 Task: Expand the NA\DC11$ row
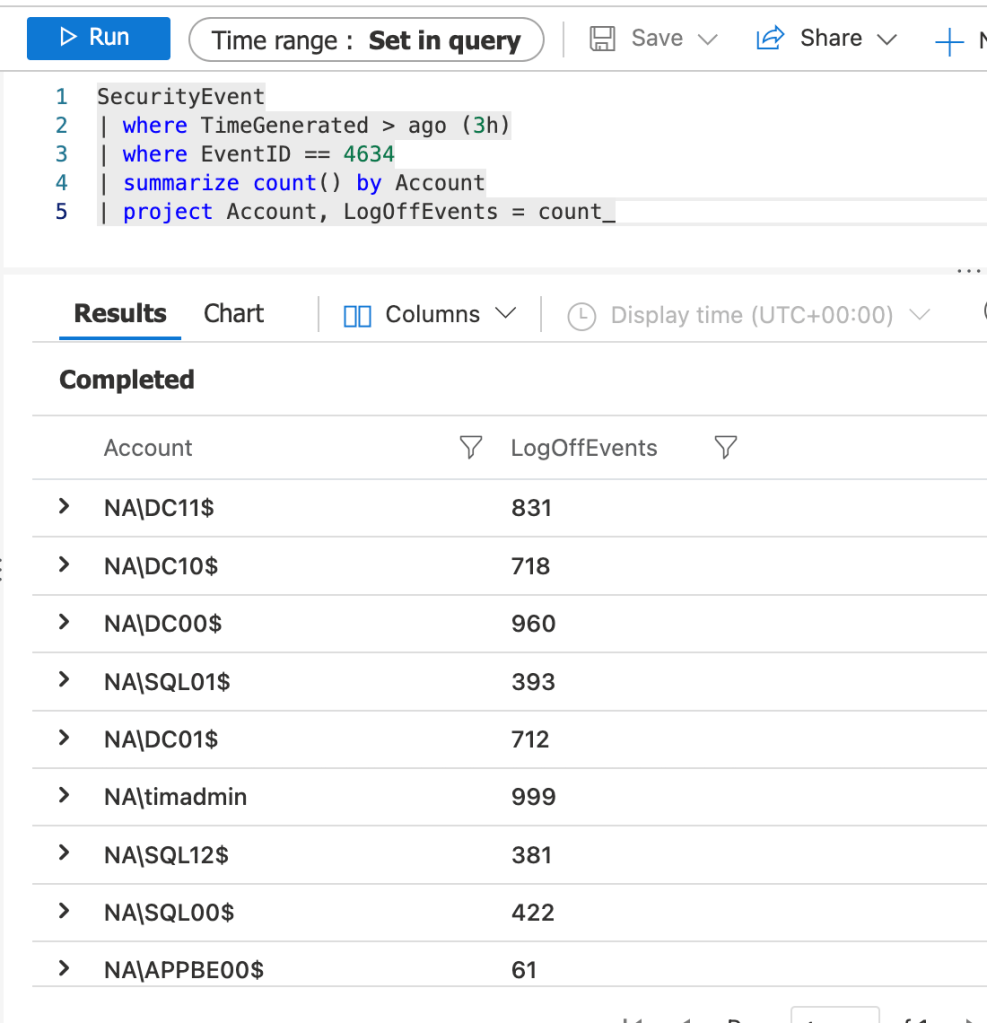65,507
